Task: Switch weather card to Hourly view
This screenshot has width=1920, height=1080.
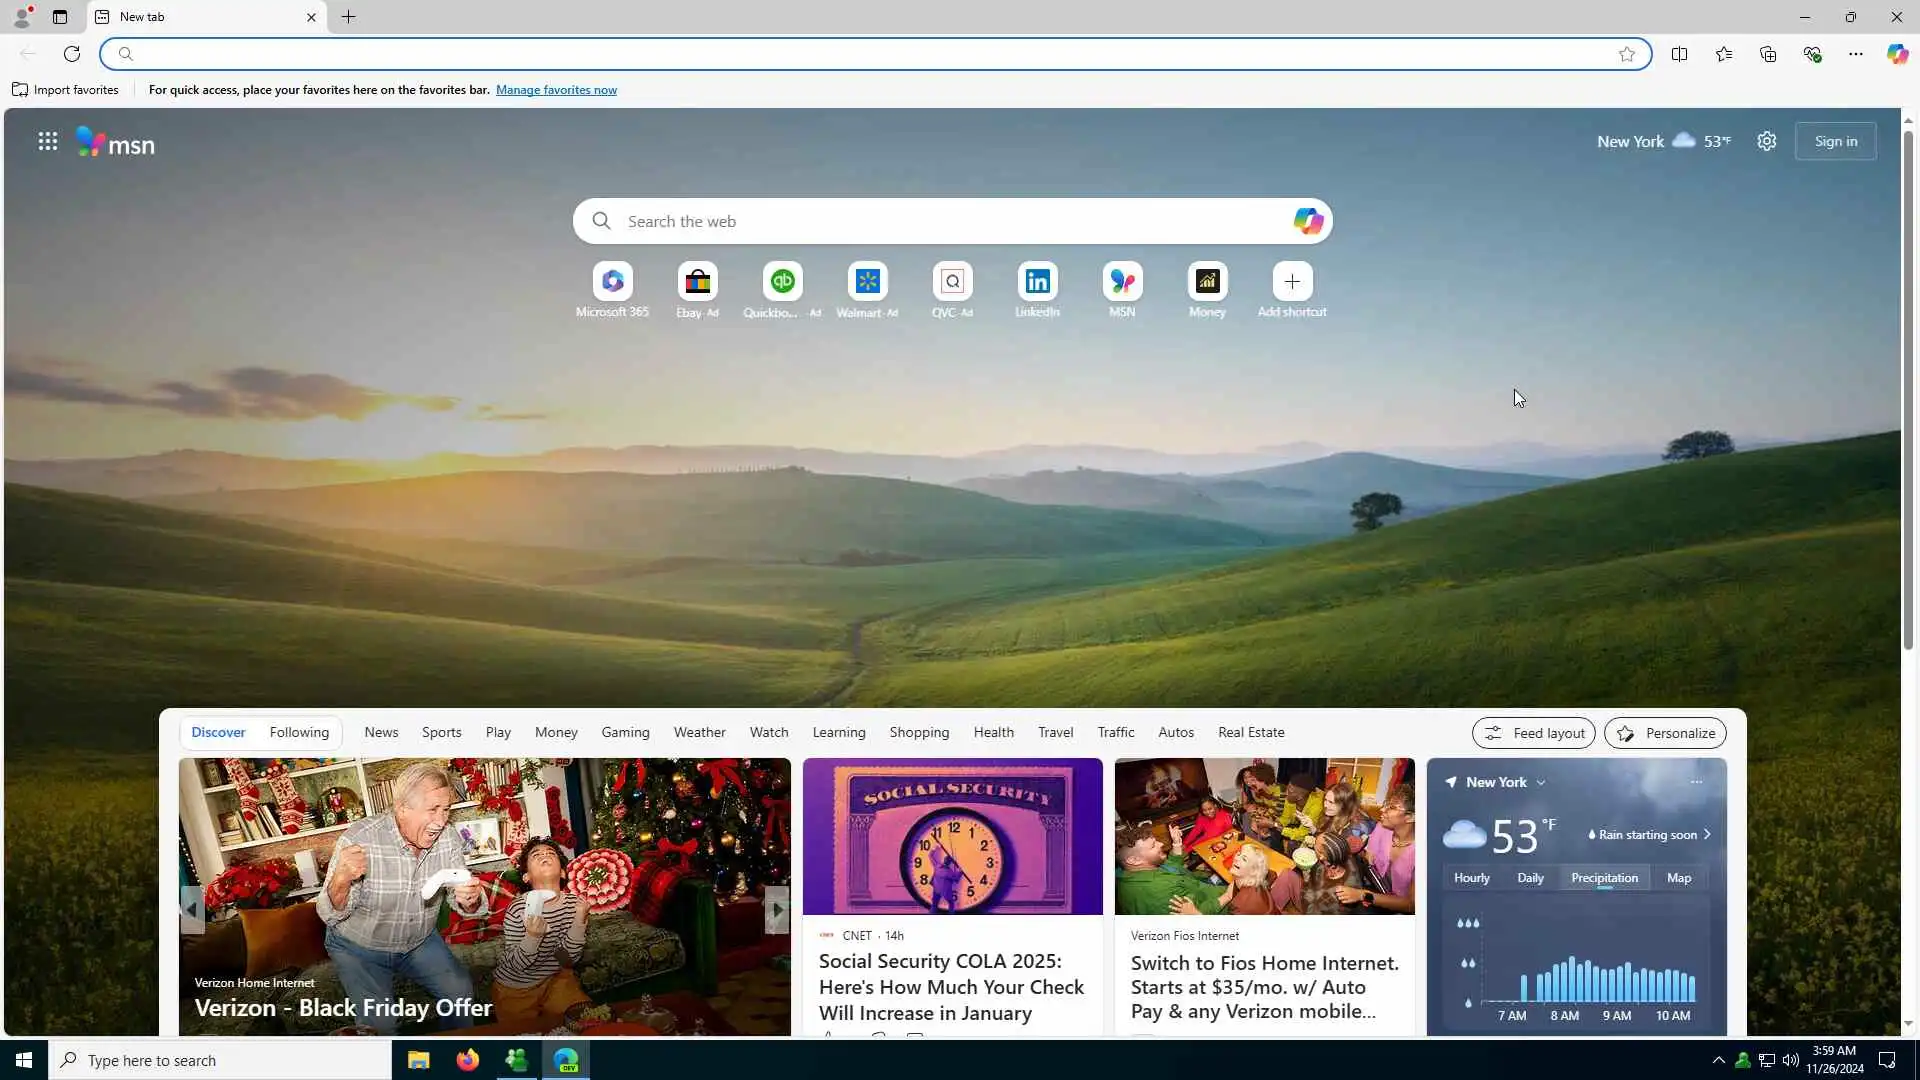Action: [x=1471, y=878]
